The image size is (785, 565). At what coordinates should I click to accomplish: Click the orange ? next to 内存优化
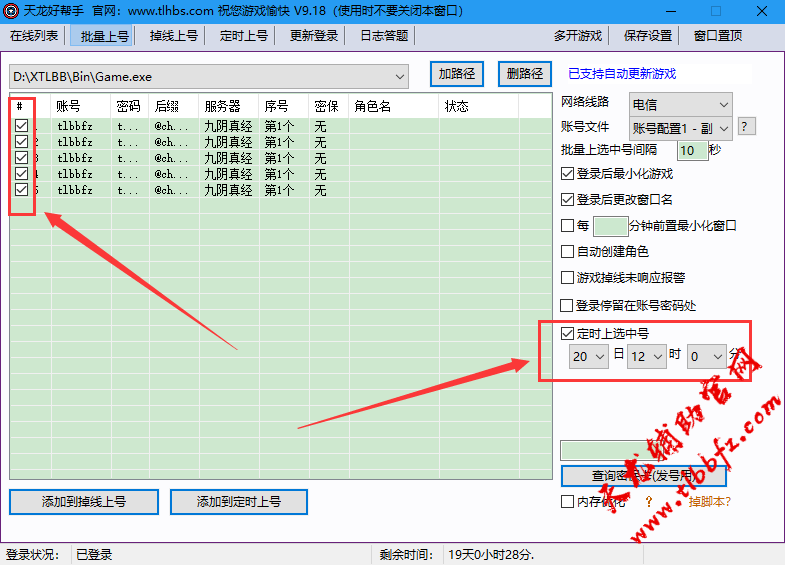tap(648, 501)
